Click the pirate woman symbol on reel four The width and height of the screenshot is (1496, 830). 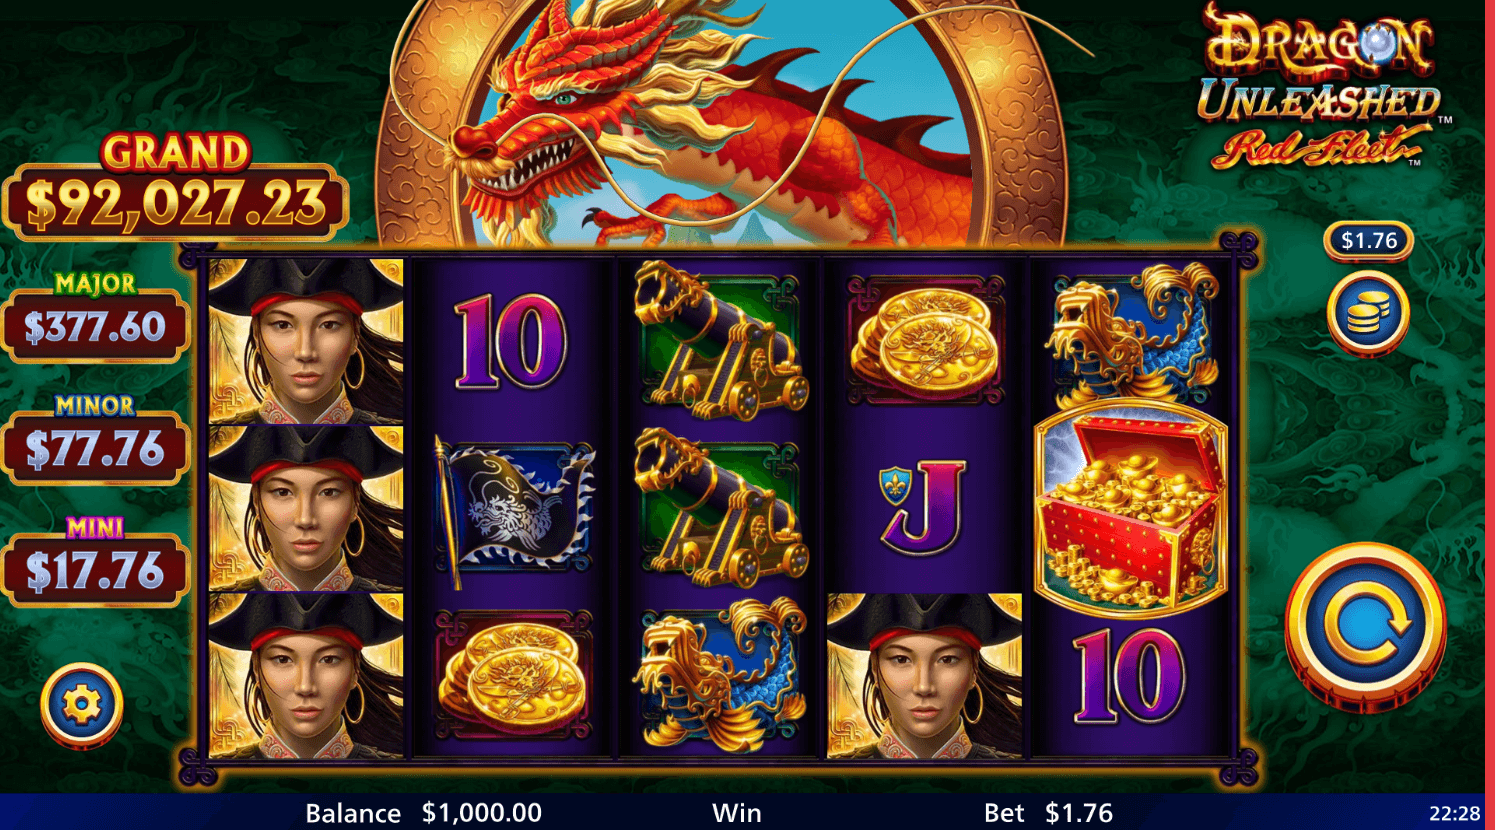[x=925, y=675]
